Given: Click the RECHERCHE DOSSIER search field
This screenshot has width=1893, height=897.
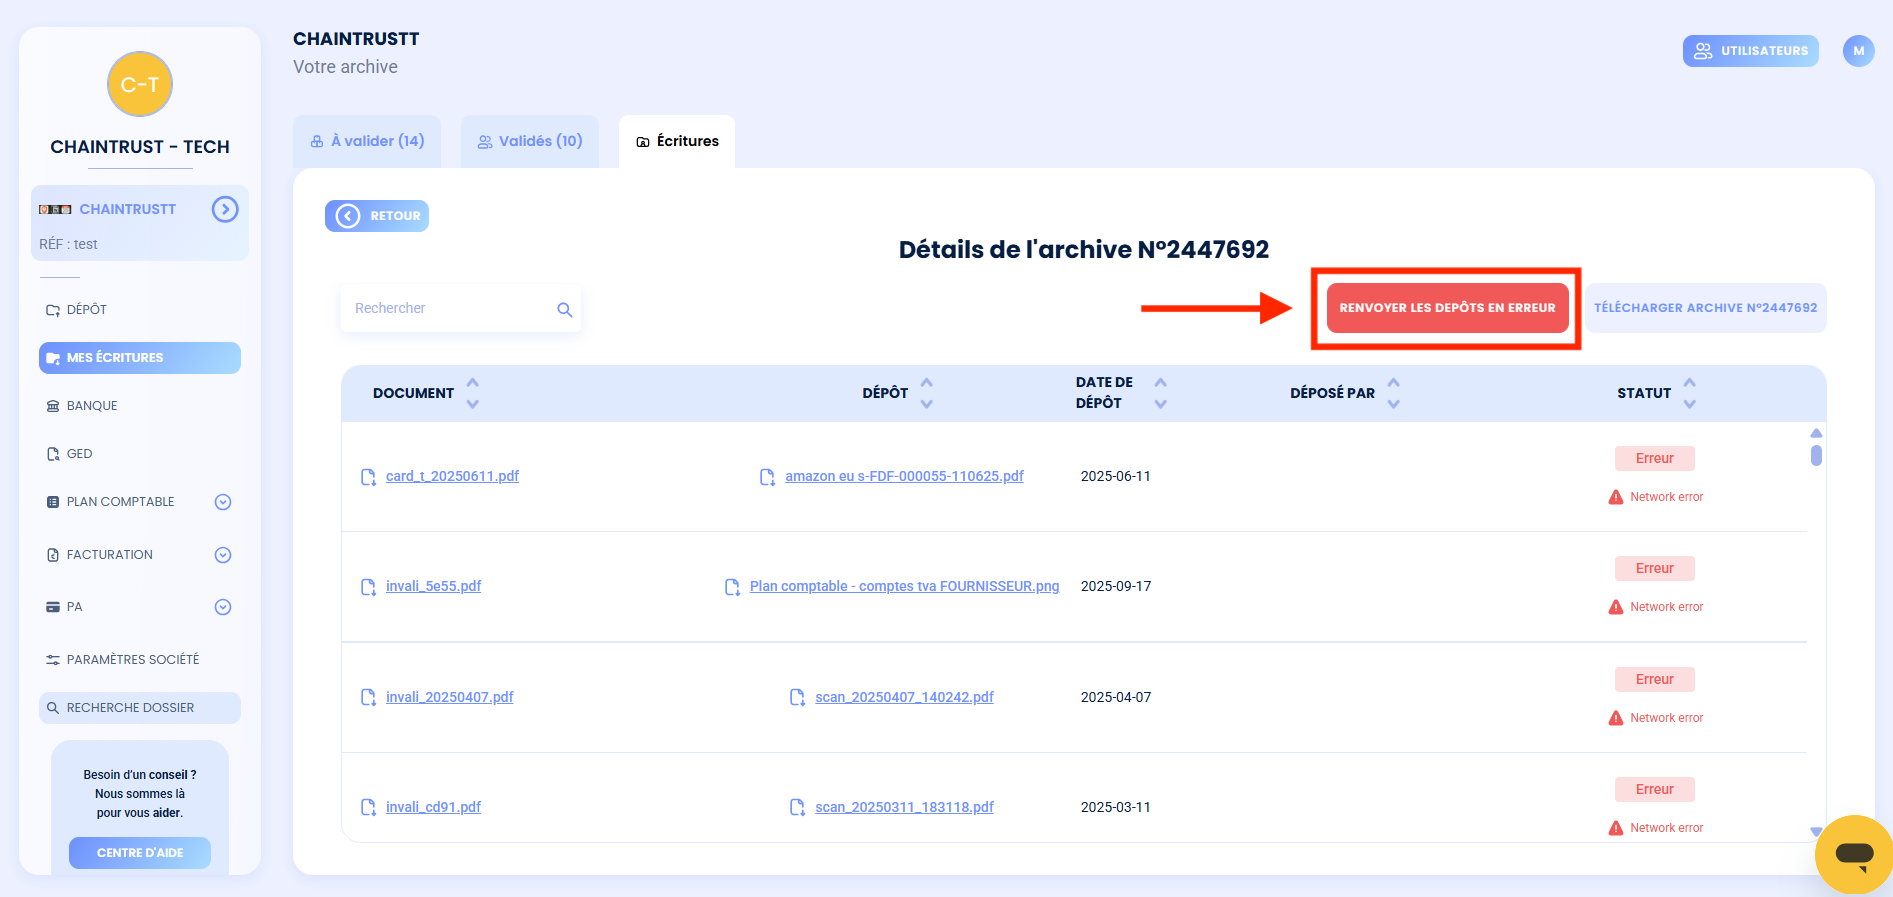Looking at the screenshot, I should point(140,708).
